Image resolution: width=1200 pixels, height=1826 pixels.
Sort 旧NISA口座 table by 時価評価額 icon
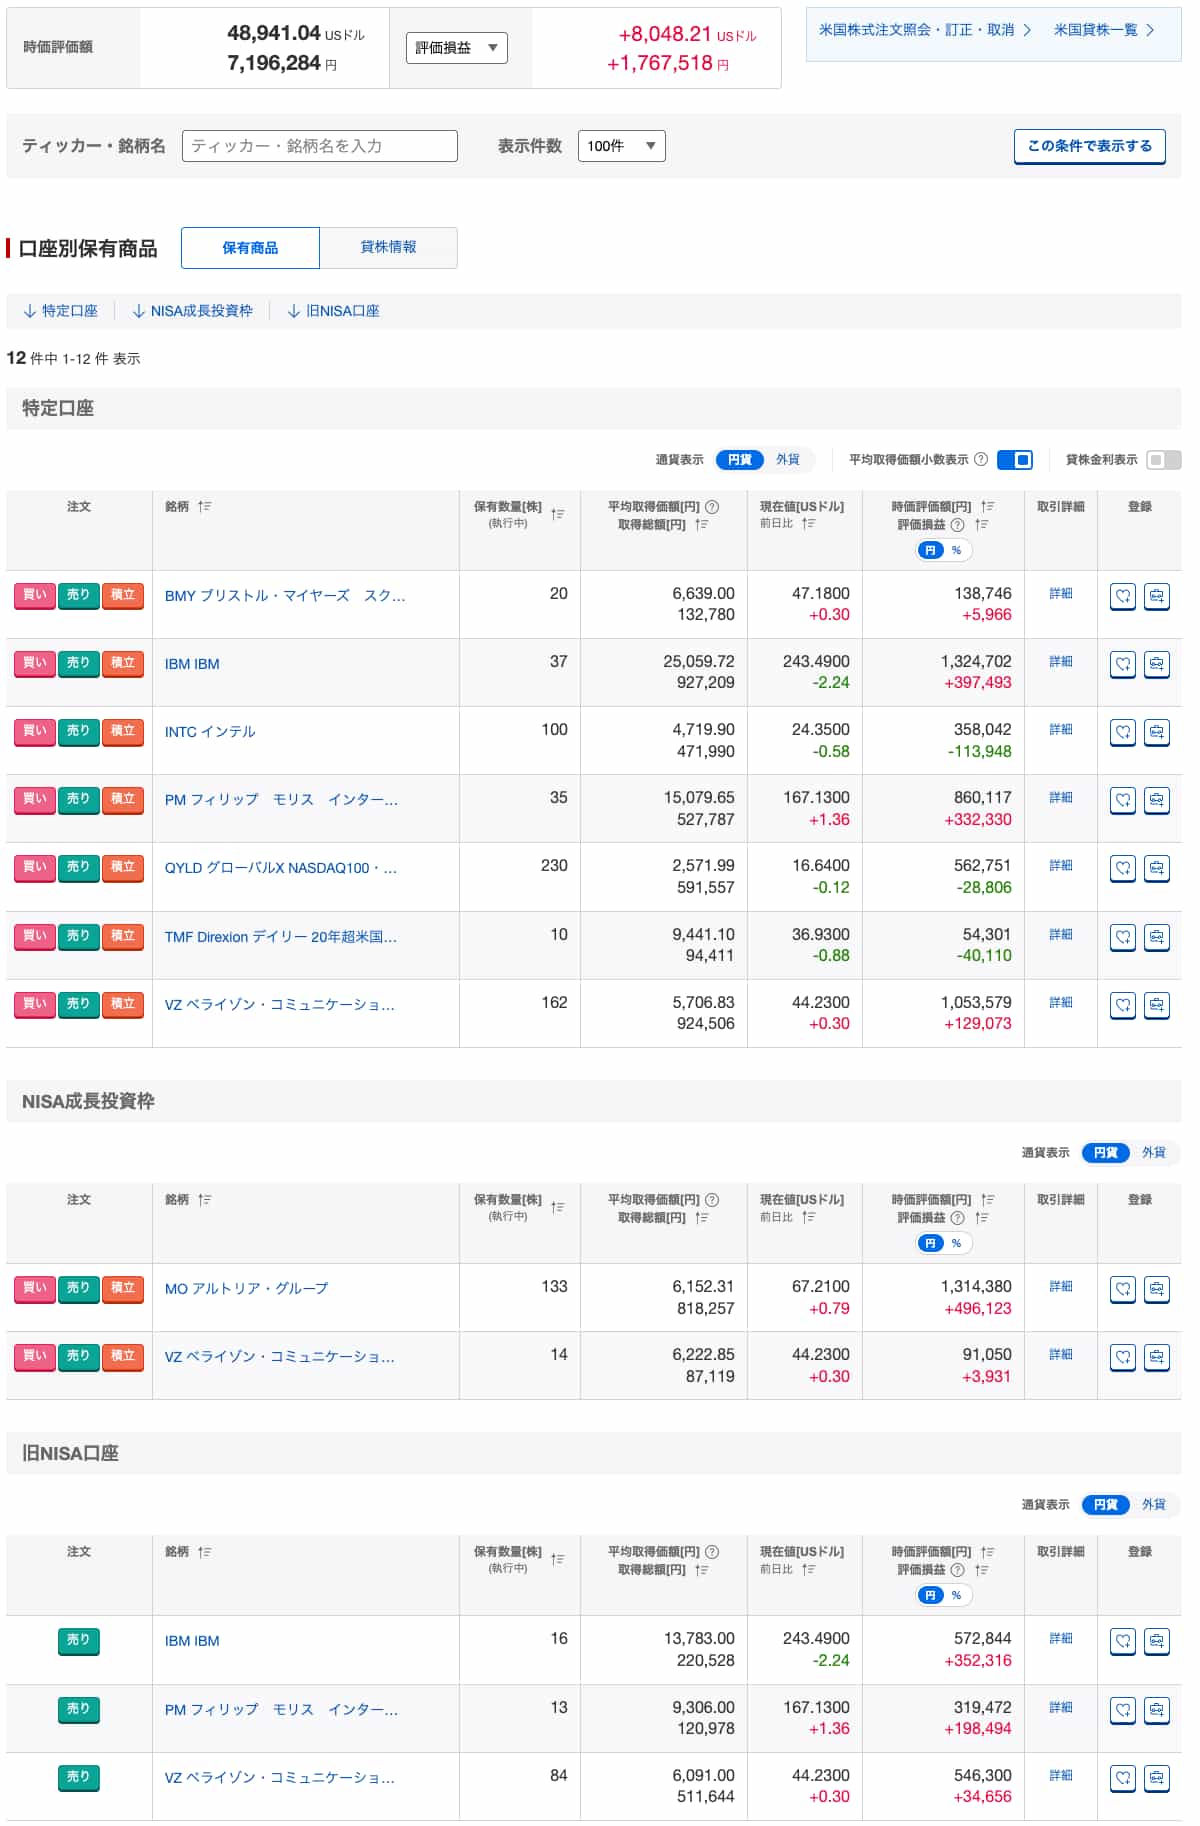pyautogui.click(x=987, y=1552)
